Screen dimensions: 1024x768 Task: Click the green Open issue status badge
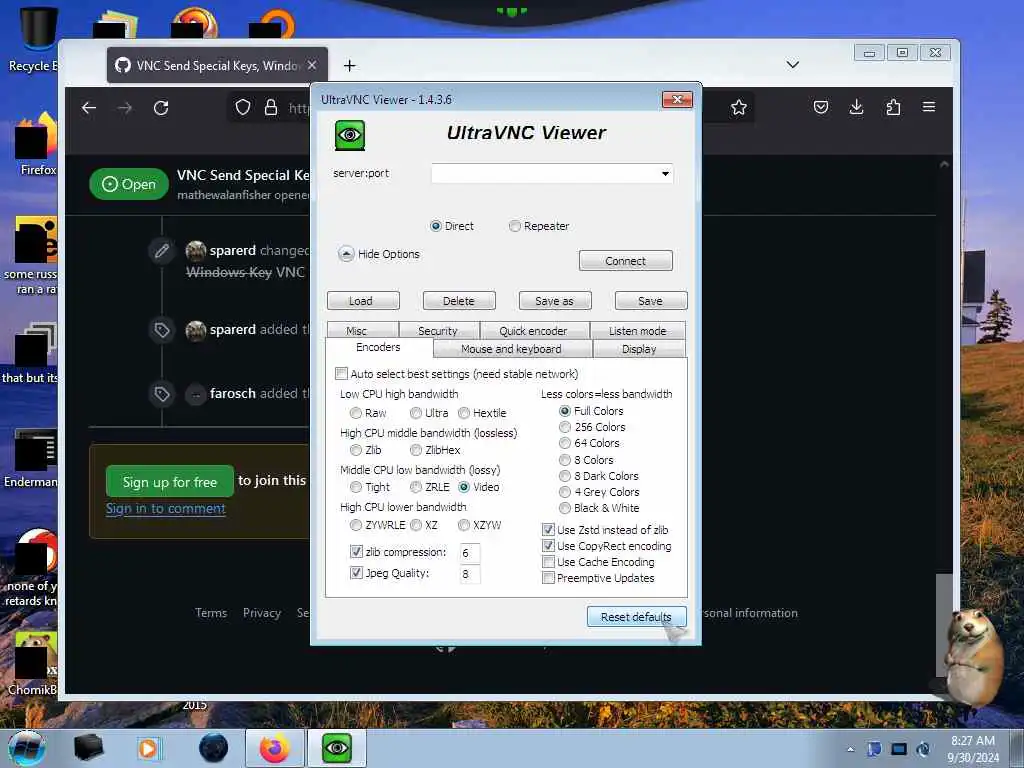pos(129,184)
